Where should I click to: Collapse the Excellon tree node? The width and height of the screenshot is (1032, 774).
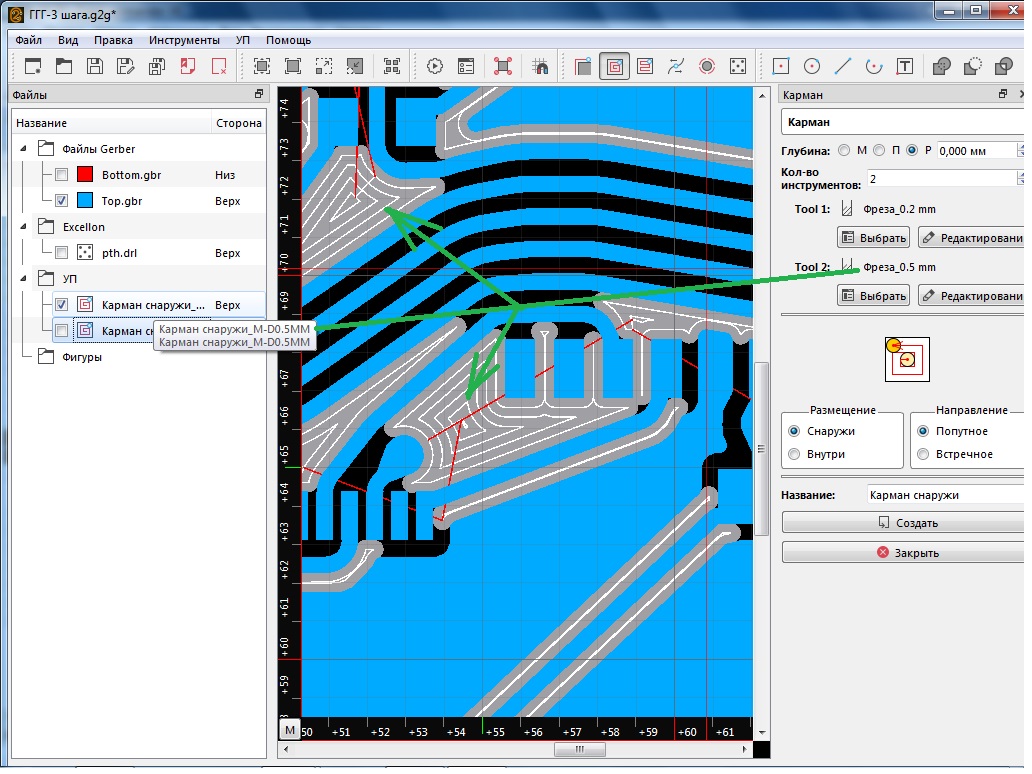tap(24, 228)
